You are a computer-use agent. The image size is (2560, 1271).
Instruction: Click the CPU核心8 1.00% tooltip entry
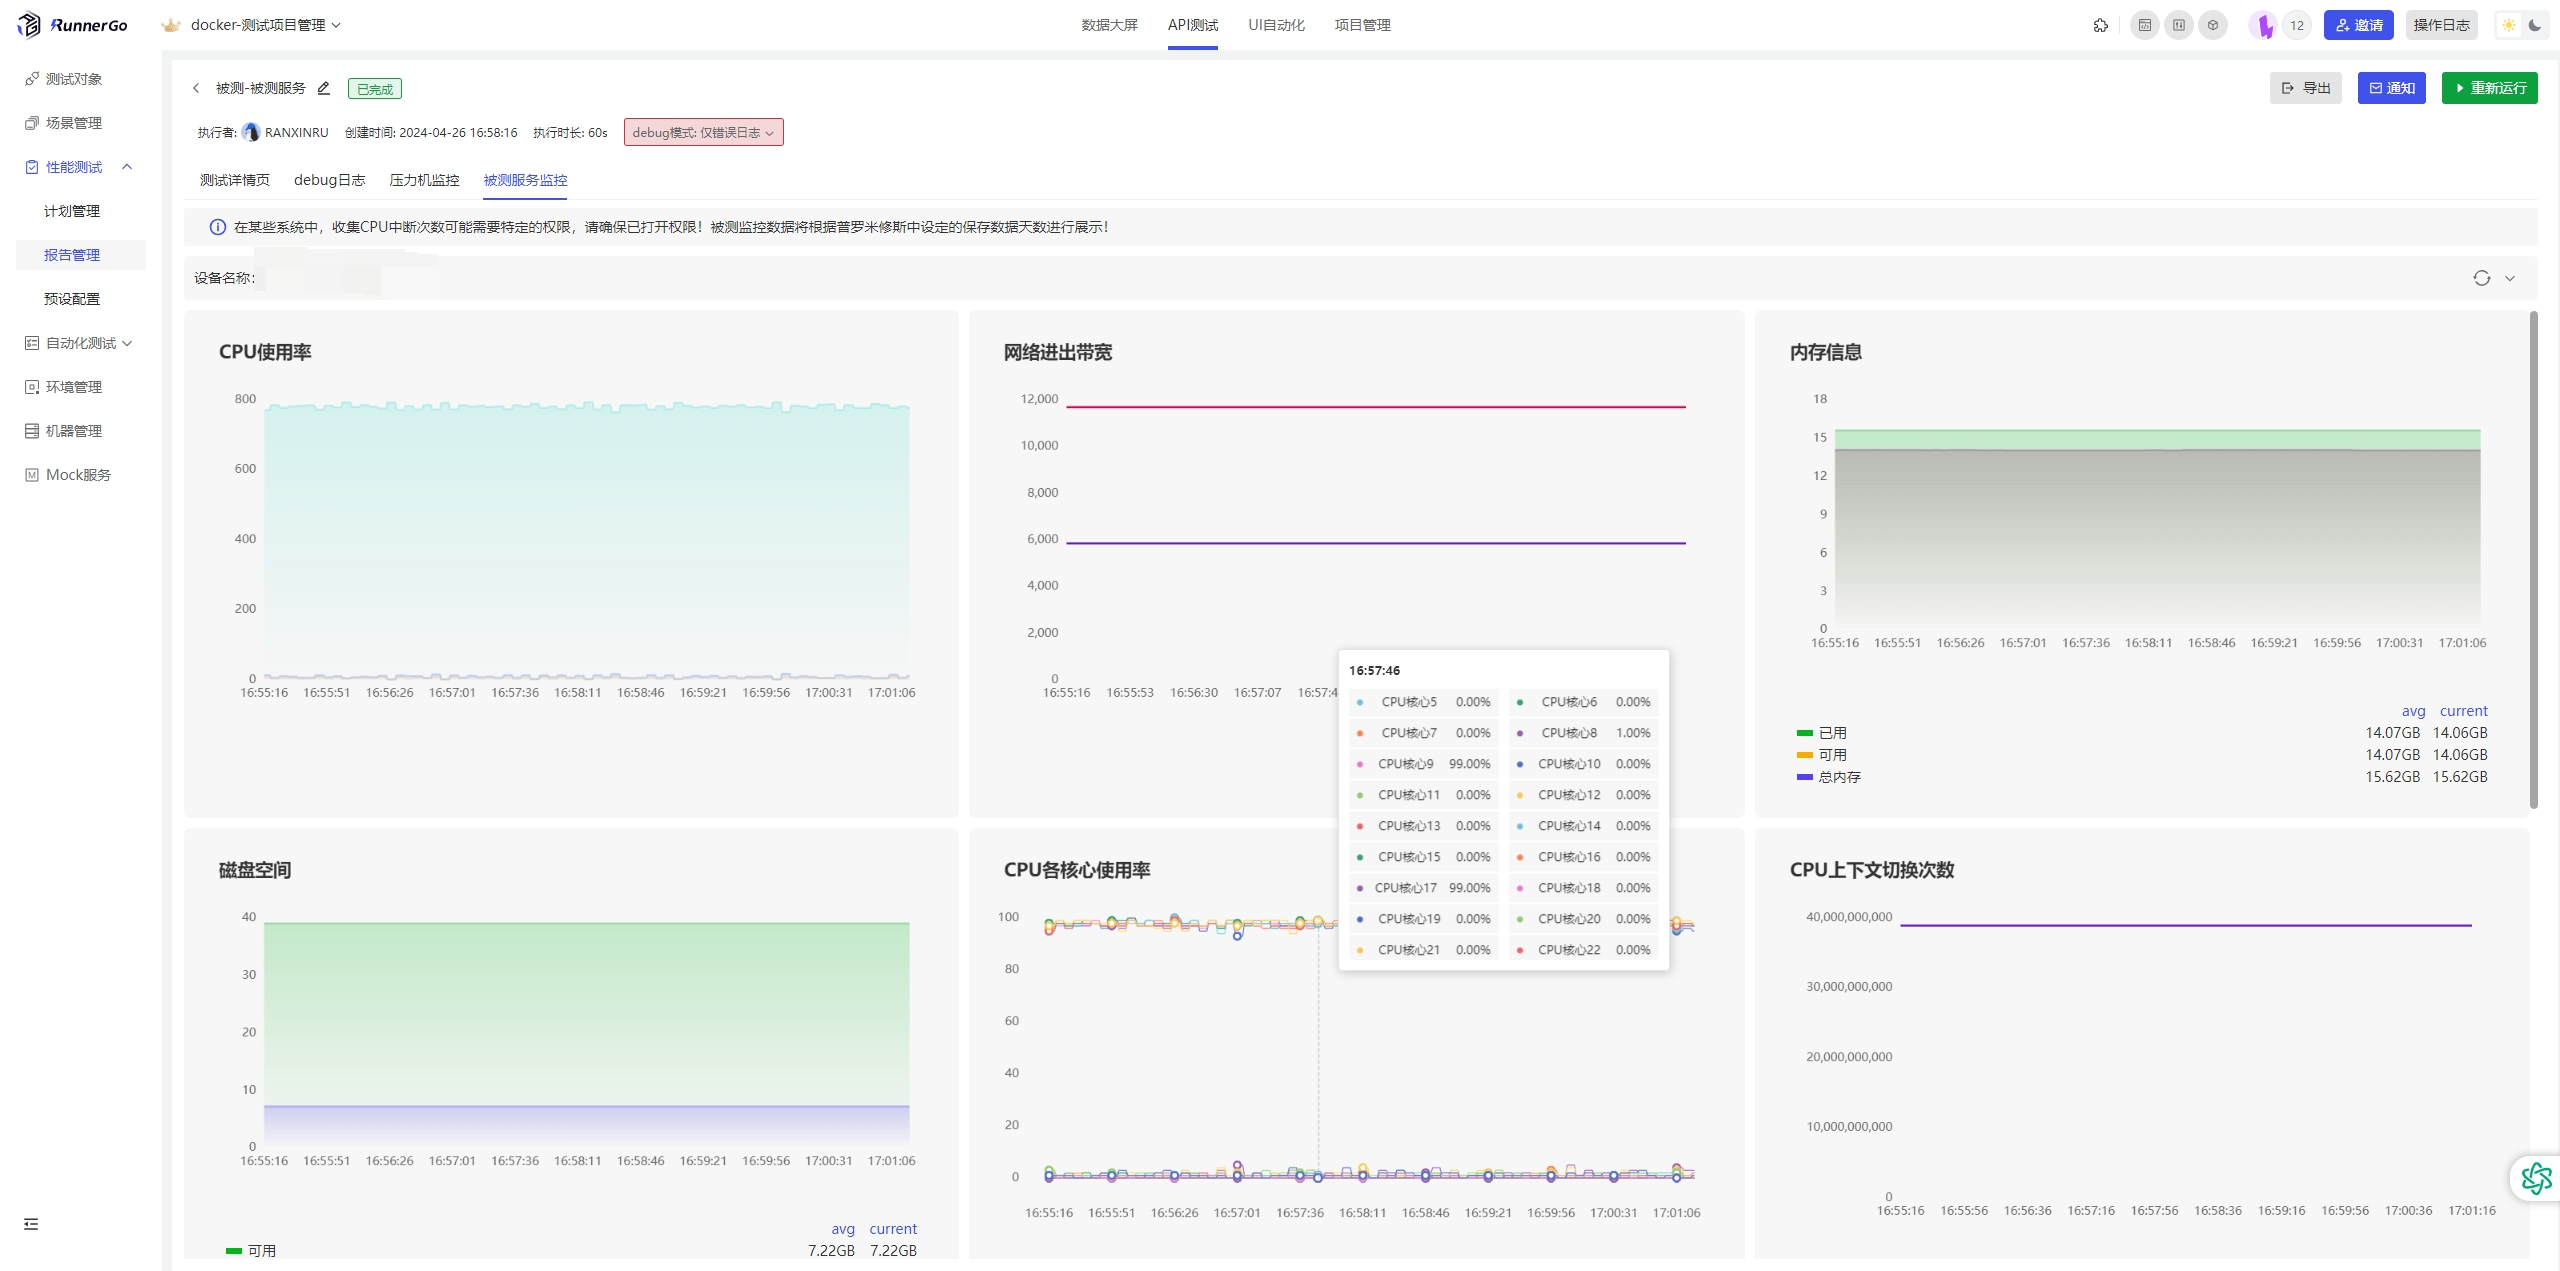click(x=1583, y=733)
